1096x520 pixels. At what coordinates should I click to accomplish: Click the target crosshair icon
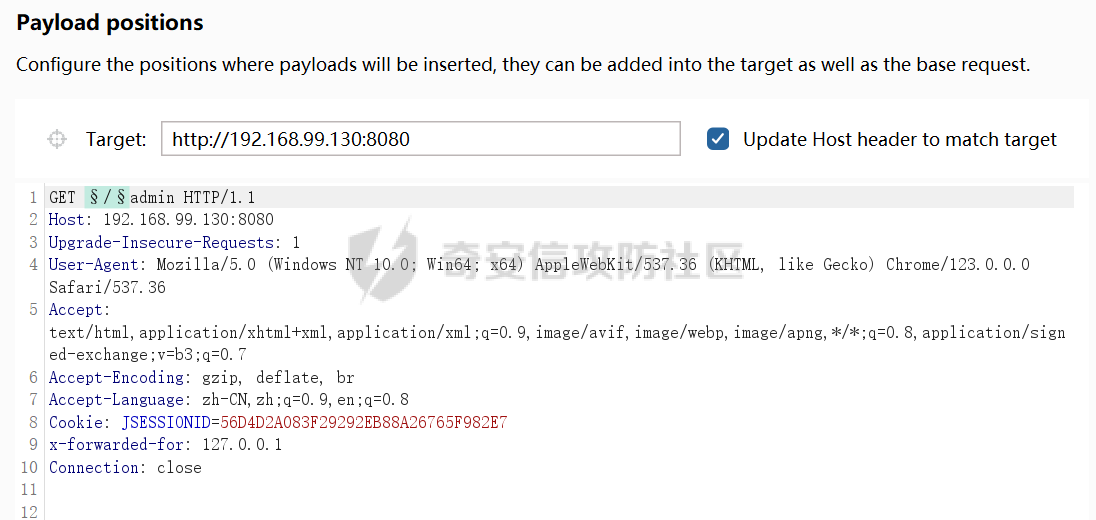(57, 139)
